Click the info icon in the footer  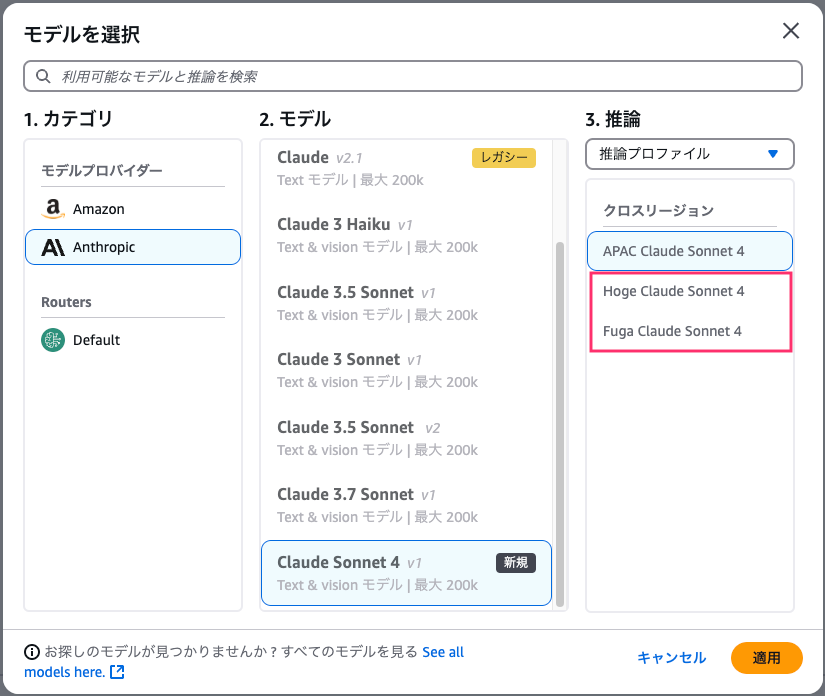32,652
